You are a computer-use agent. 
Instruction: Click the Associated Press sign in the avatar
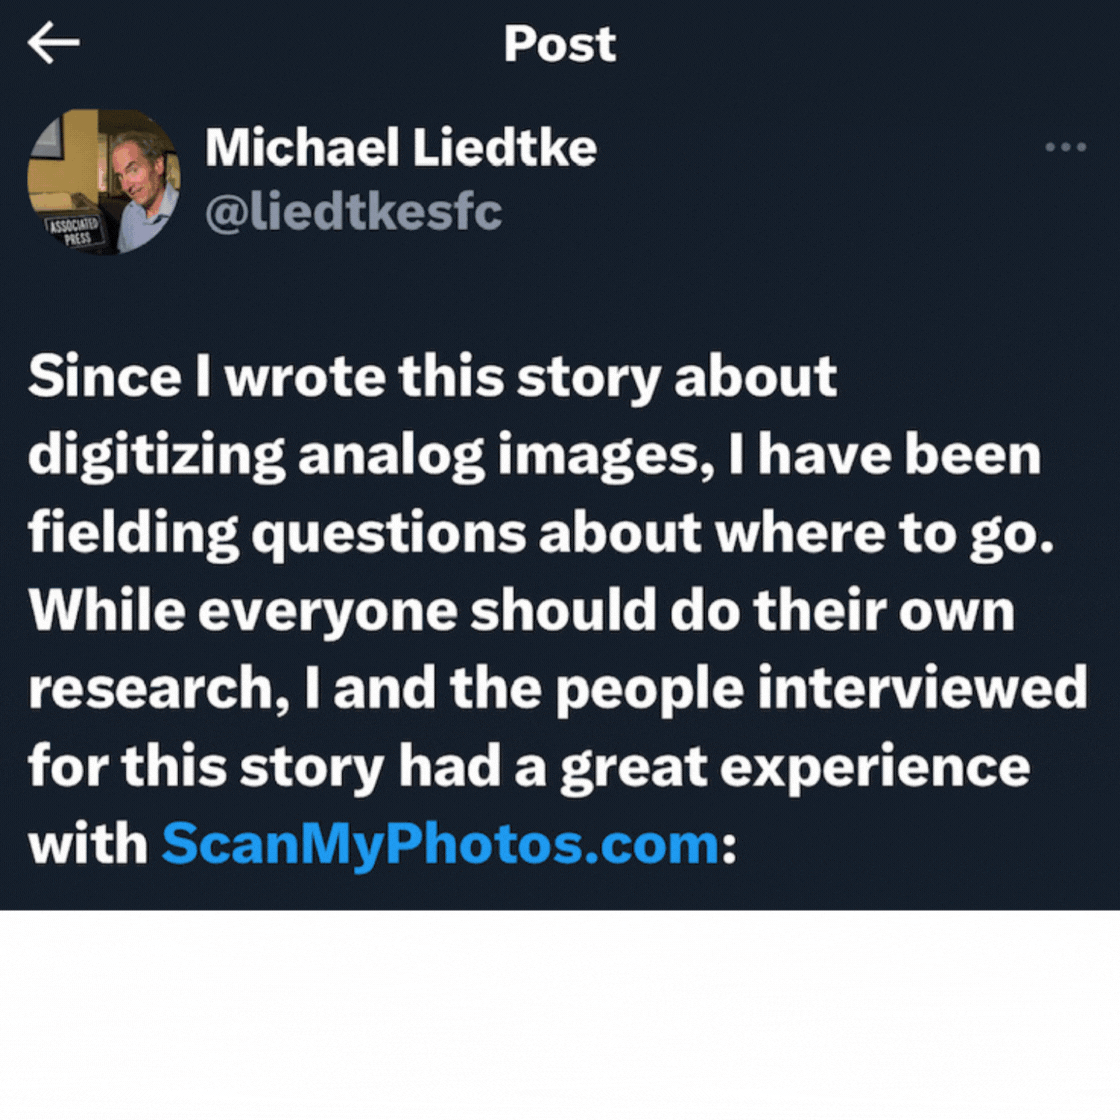pyautogui.click(x=72, y=231)
